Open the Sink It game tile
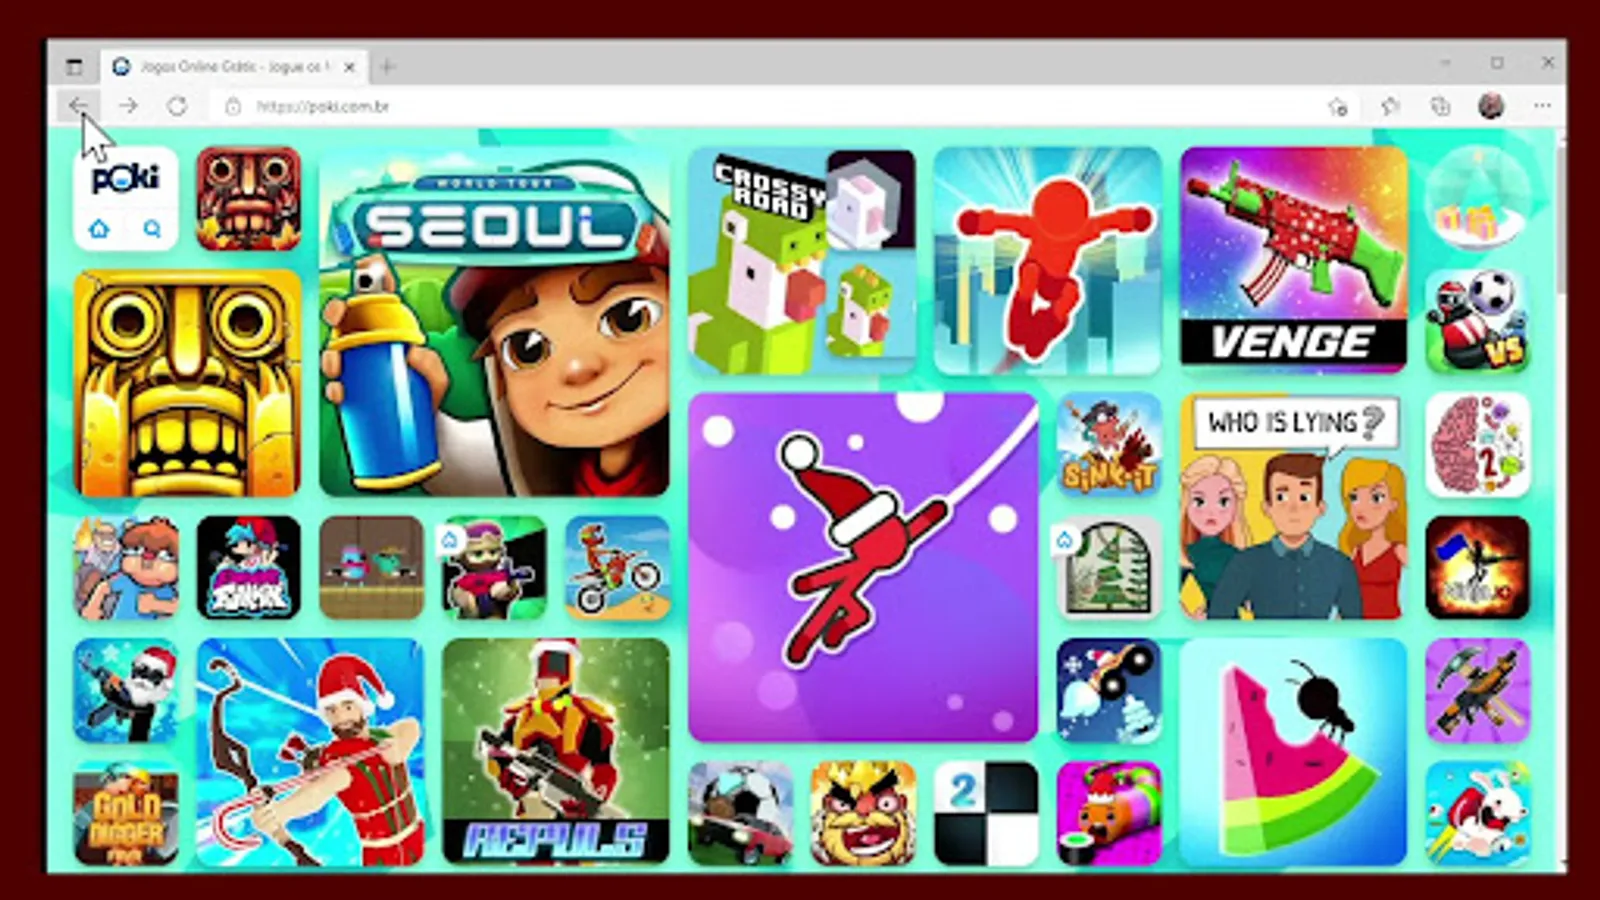 pos(1108,444)
